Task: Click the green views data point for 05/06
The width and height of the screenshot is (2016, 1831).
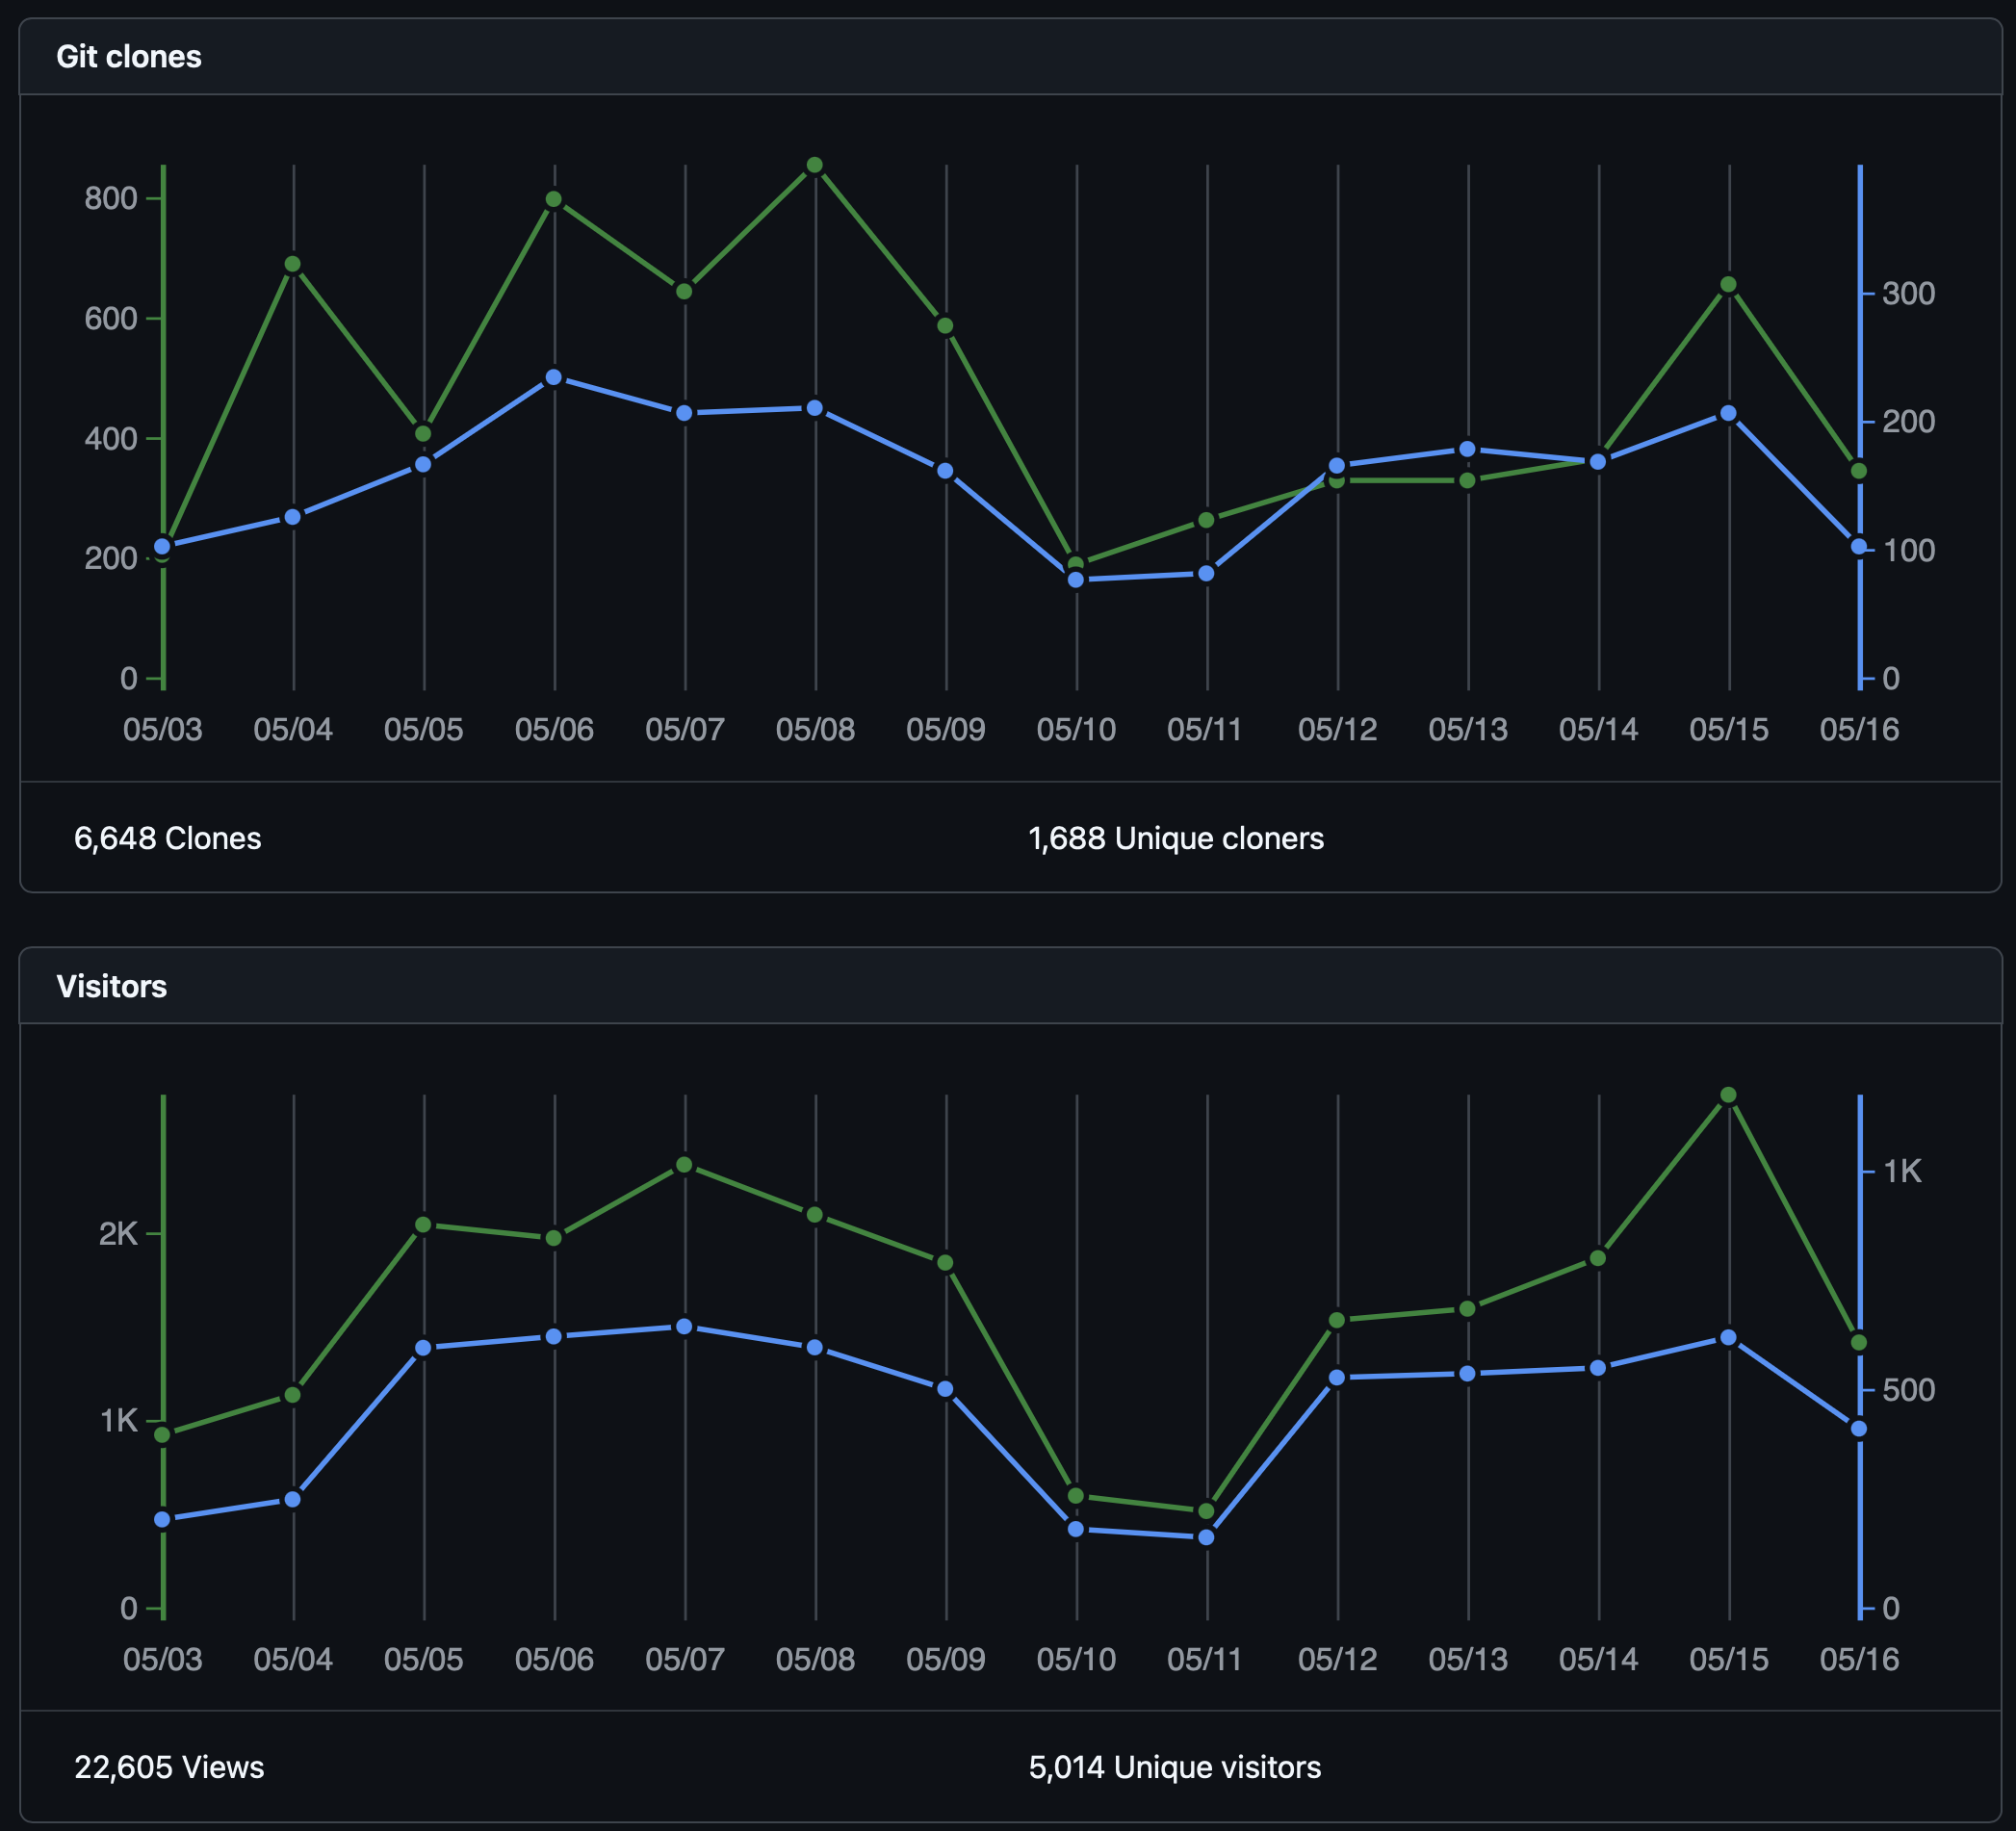Action: (554, 1238)
